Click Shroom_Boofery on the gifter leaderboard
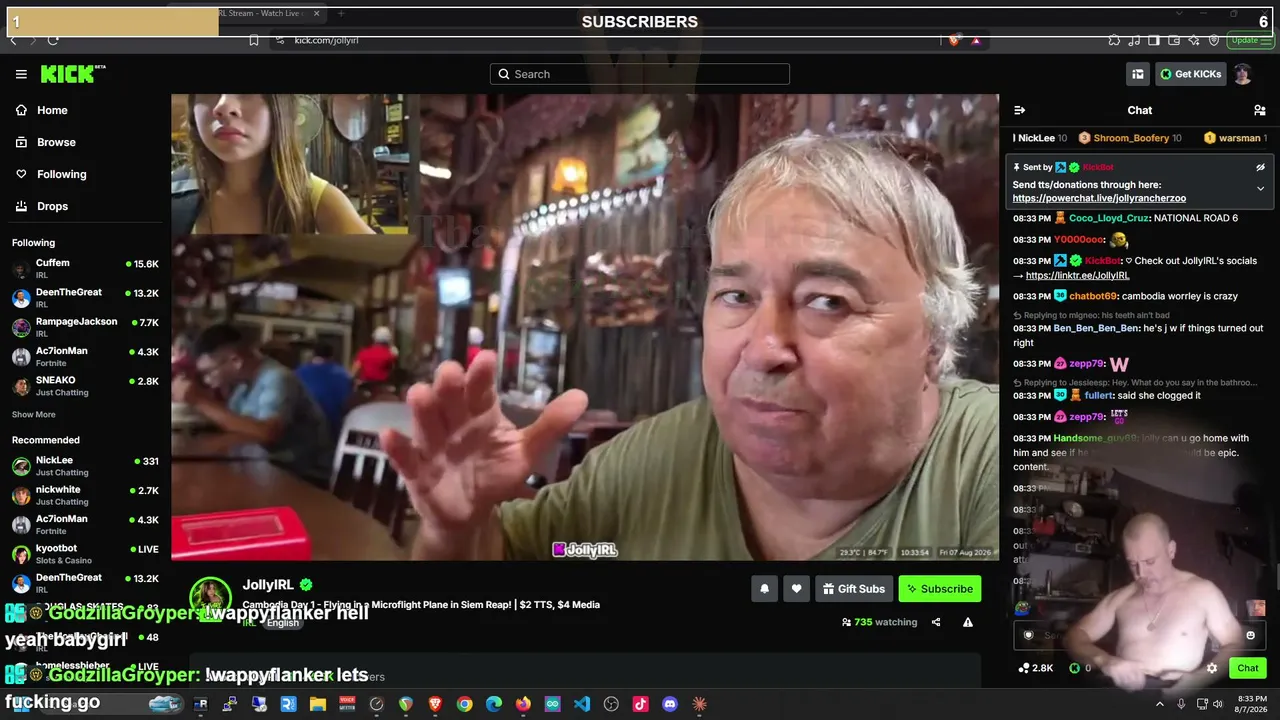 click(x=1130, y=138)
